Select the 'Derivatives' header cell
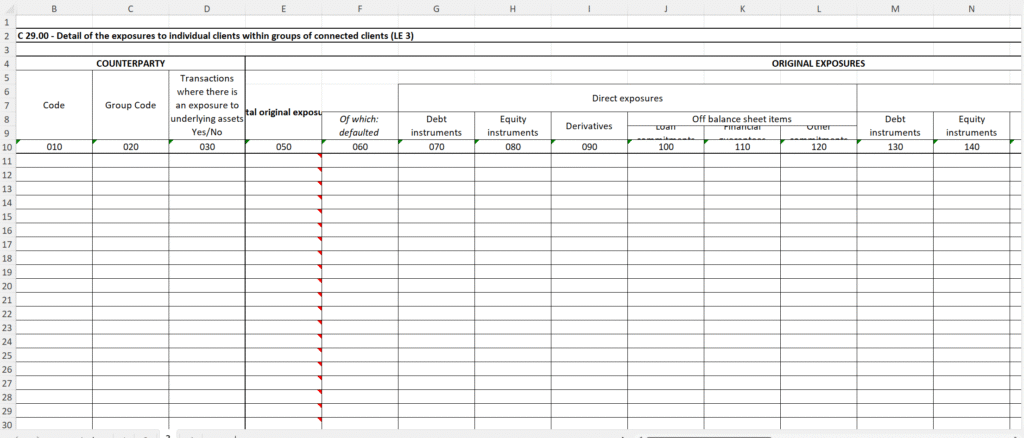 [589, 126]
